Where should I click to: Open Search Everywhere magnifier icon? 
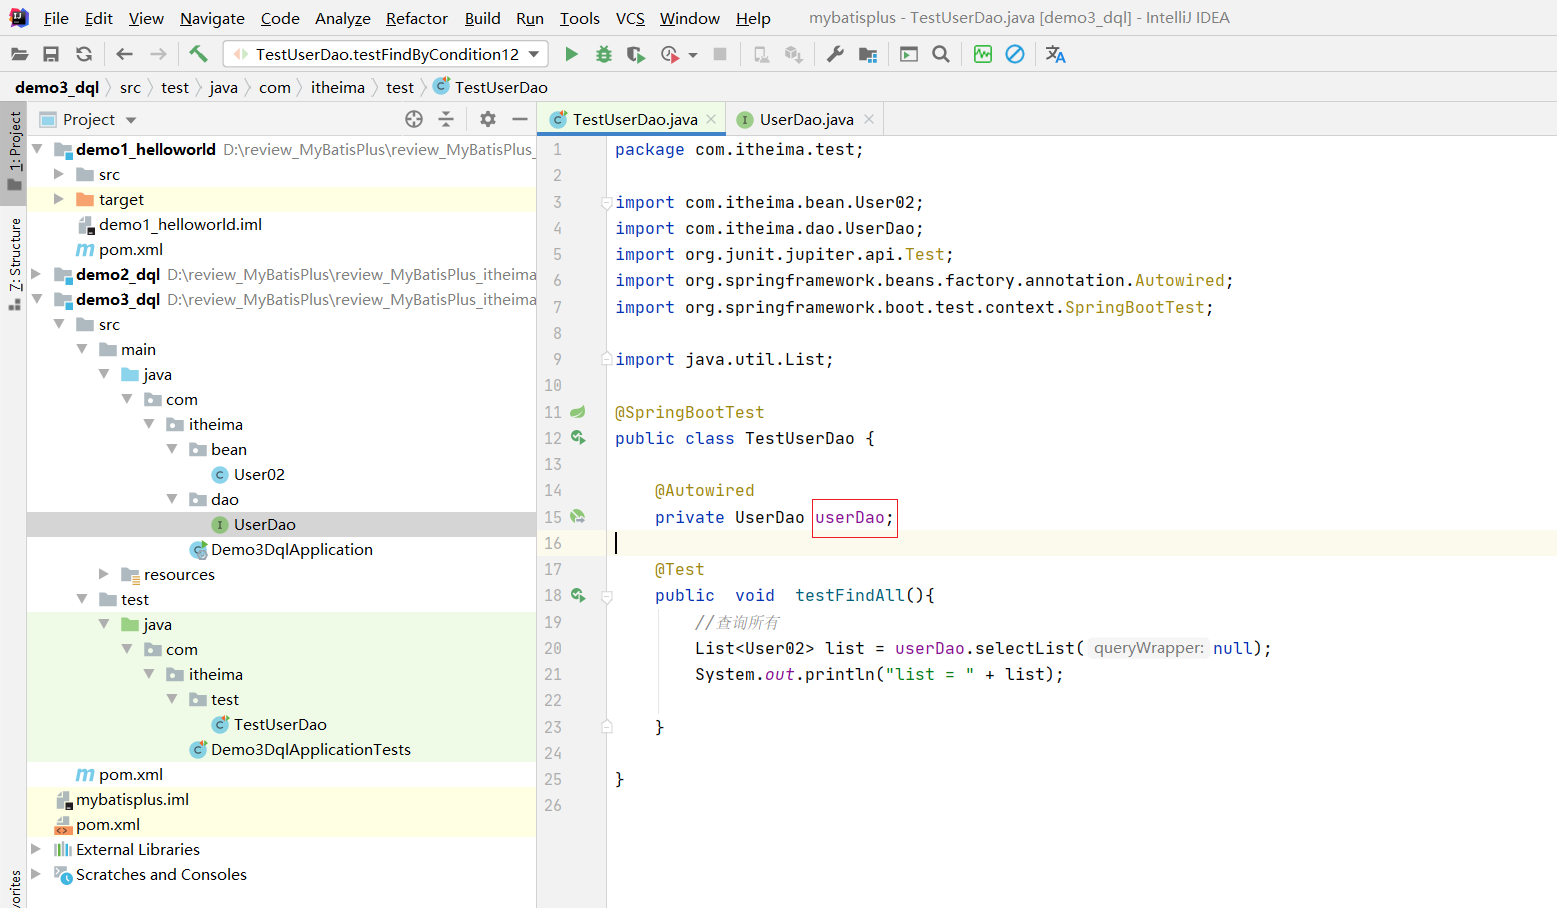tap(940, 54)
